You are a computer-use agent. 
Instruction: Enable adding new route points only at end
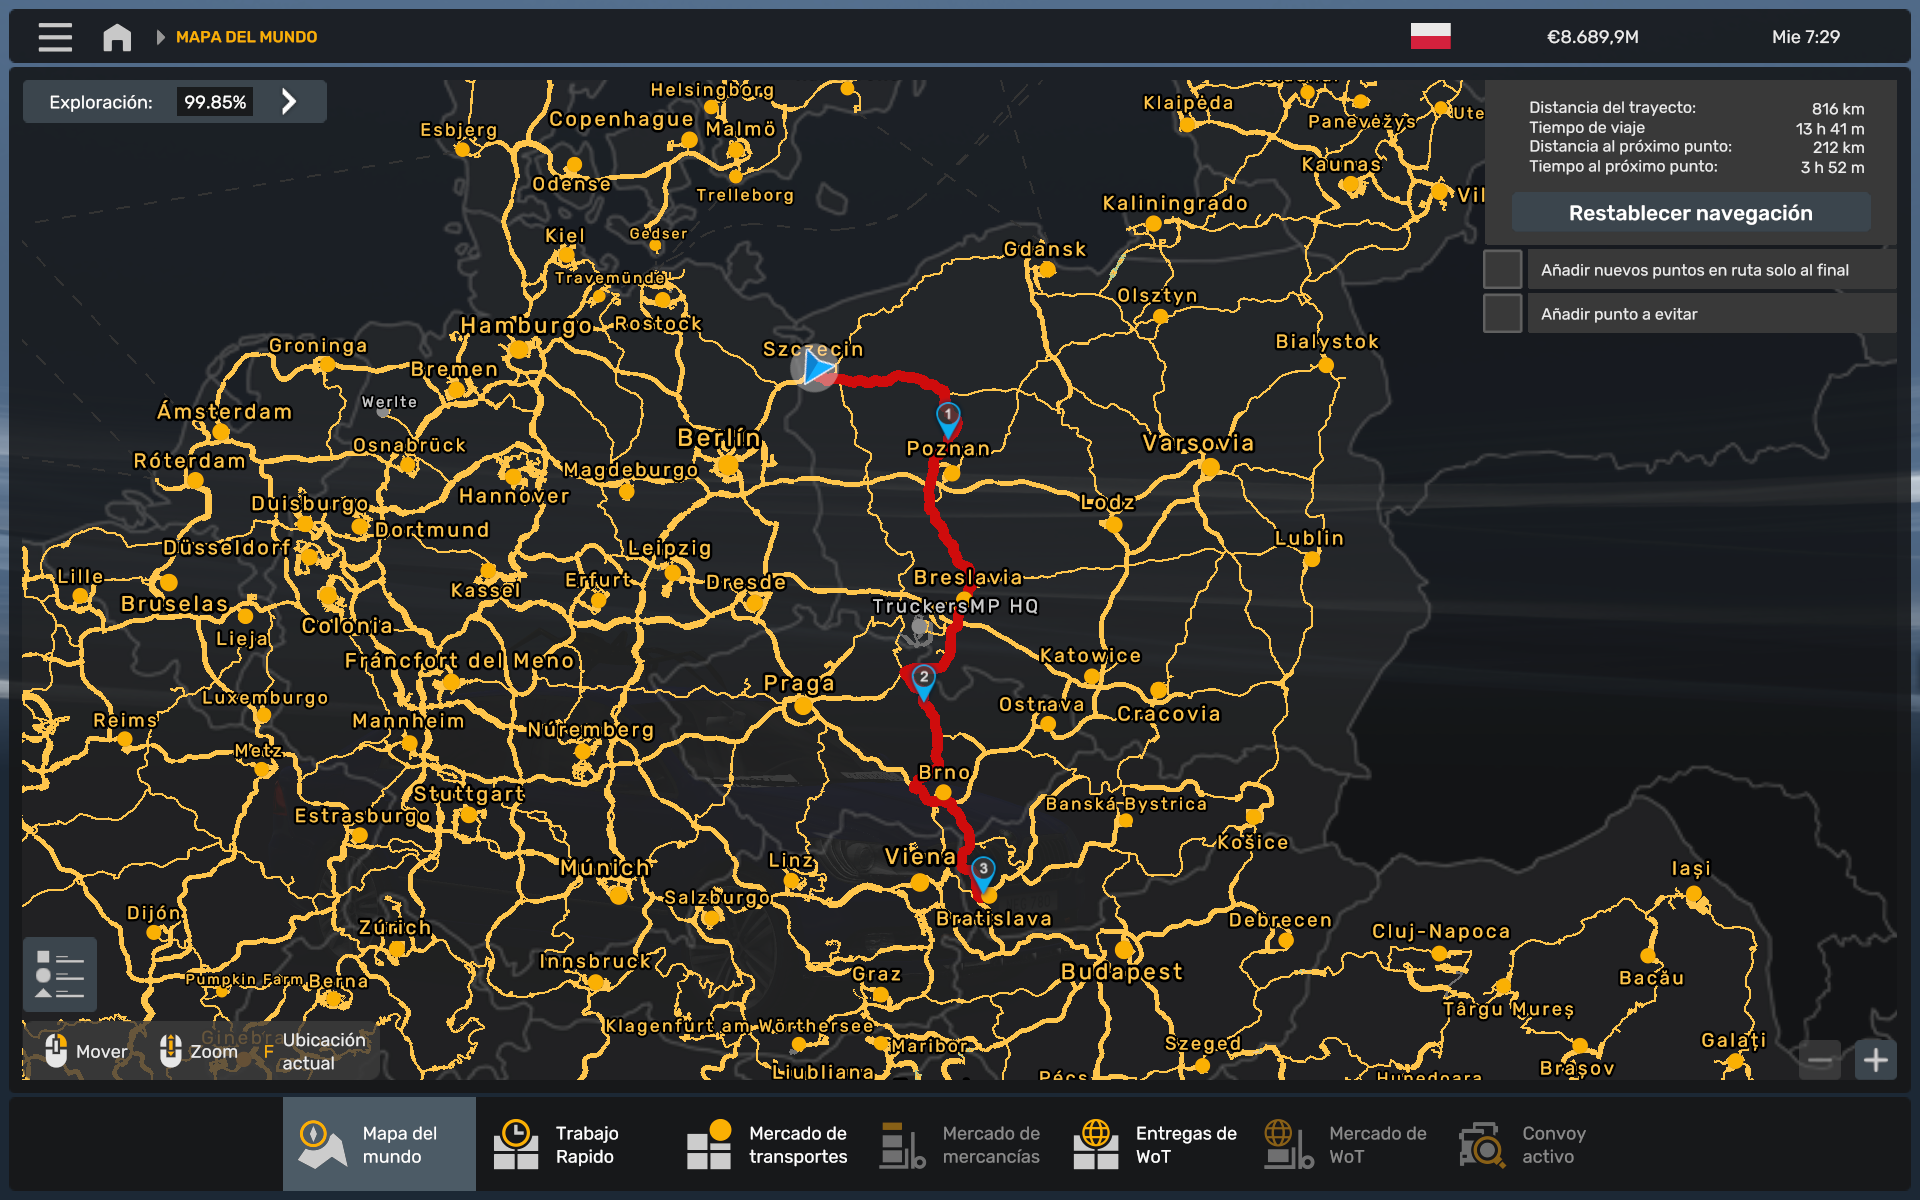coord(1502,270)
